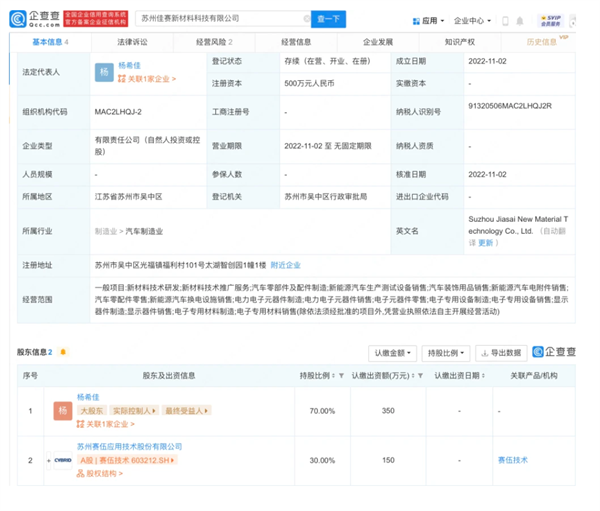Click 70.00% shareholding cell
The height and width of the screenshot is (511, 600).
click(322, 411)
